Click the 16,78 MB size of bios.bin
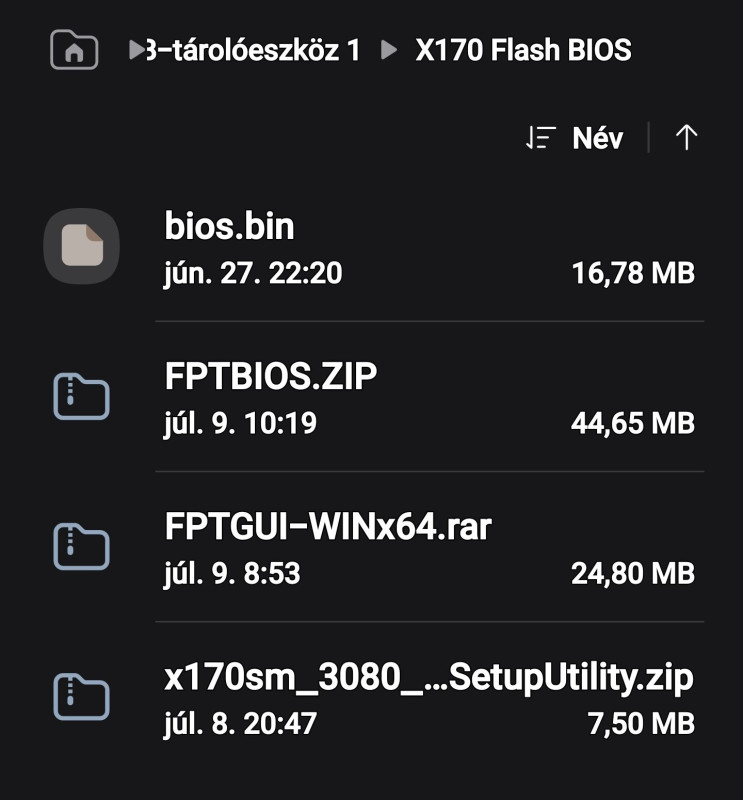This screenshot has width=743, height=800. click(x=633, y=273)
